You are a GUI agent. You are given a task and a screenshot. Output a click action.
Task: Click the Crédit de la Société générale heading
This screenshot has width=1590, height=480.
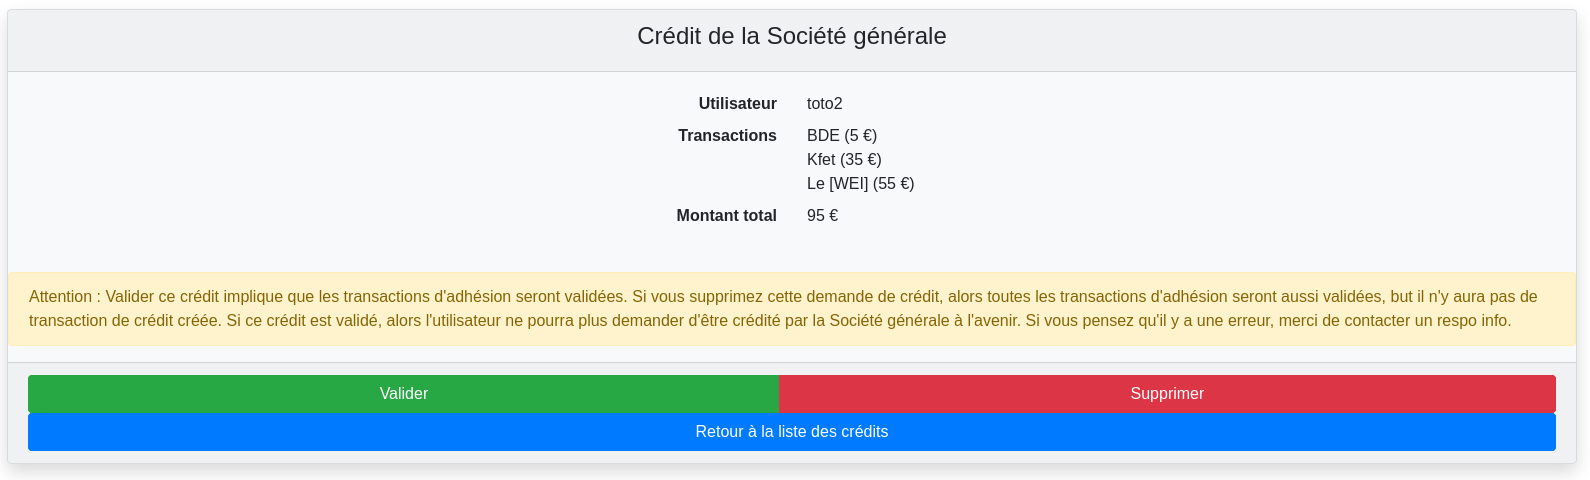[x=791, y=36]
